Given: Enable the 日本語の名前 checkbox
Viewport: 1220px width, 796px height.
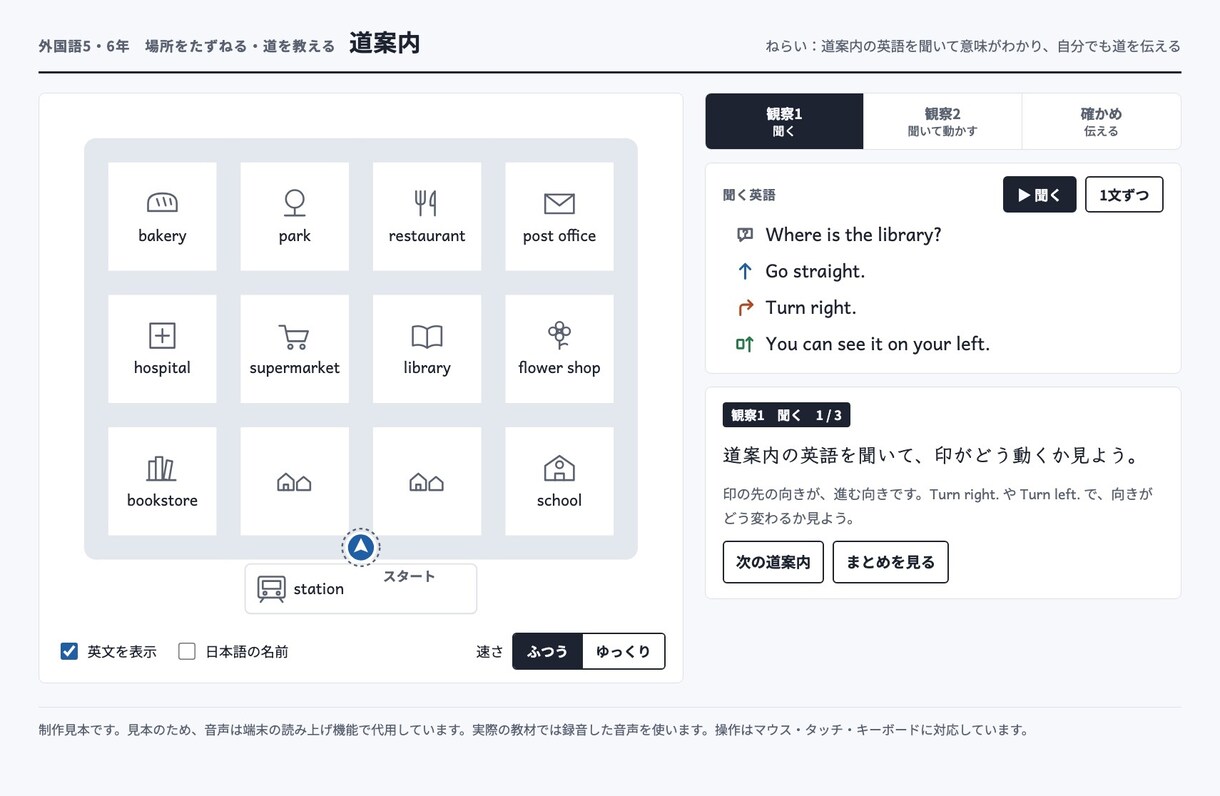Looking at the screenshot, I should tap(187, 651).
